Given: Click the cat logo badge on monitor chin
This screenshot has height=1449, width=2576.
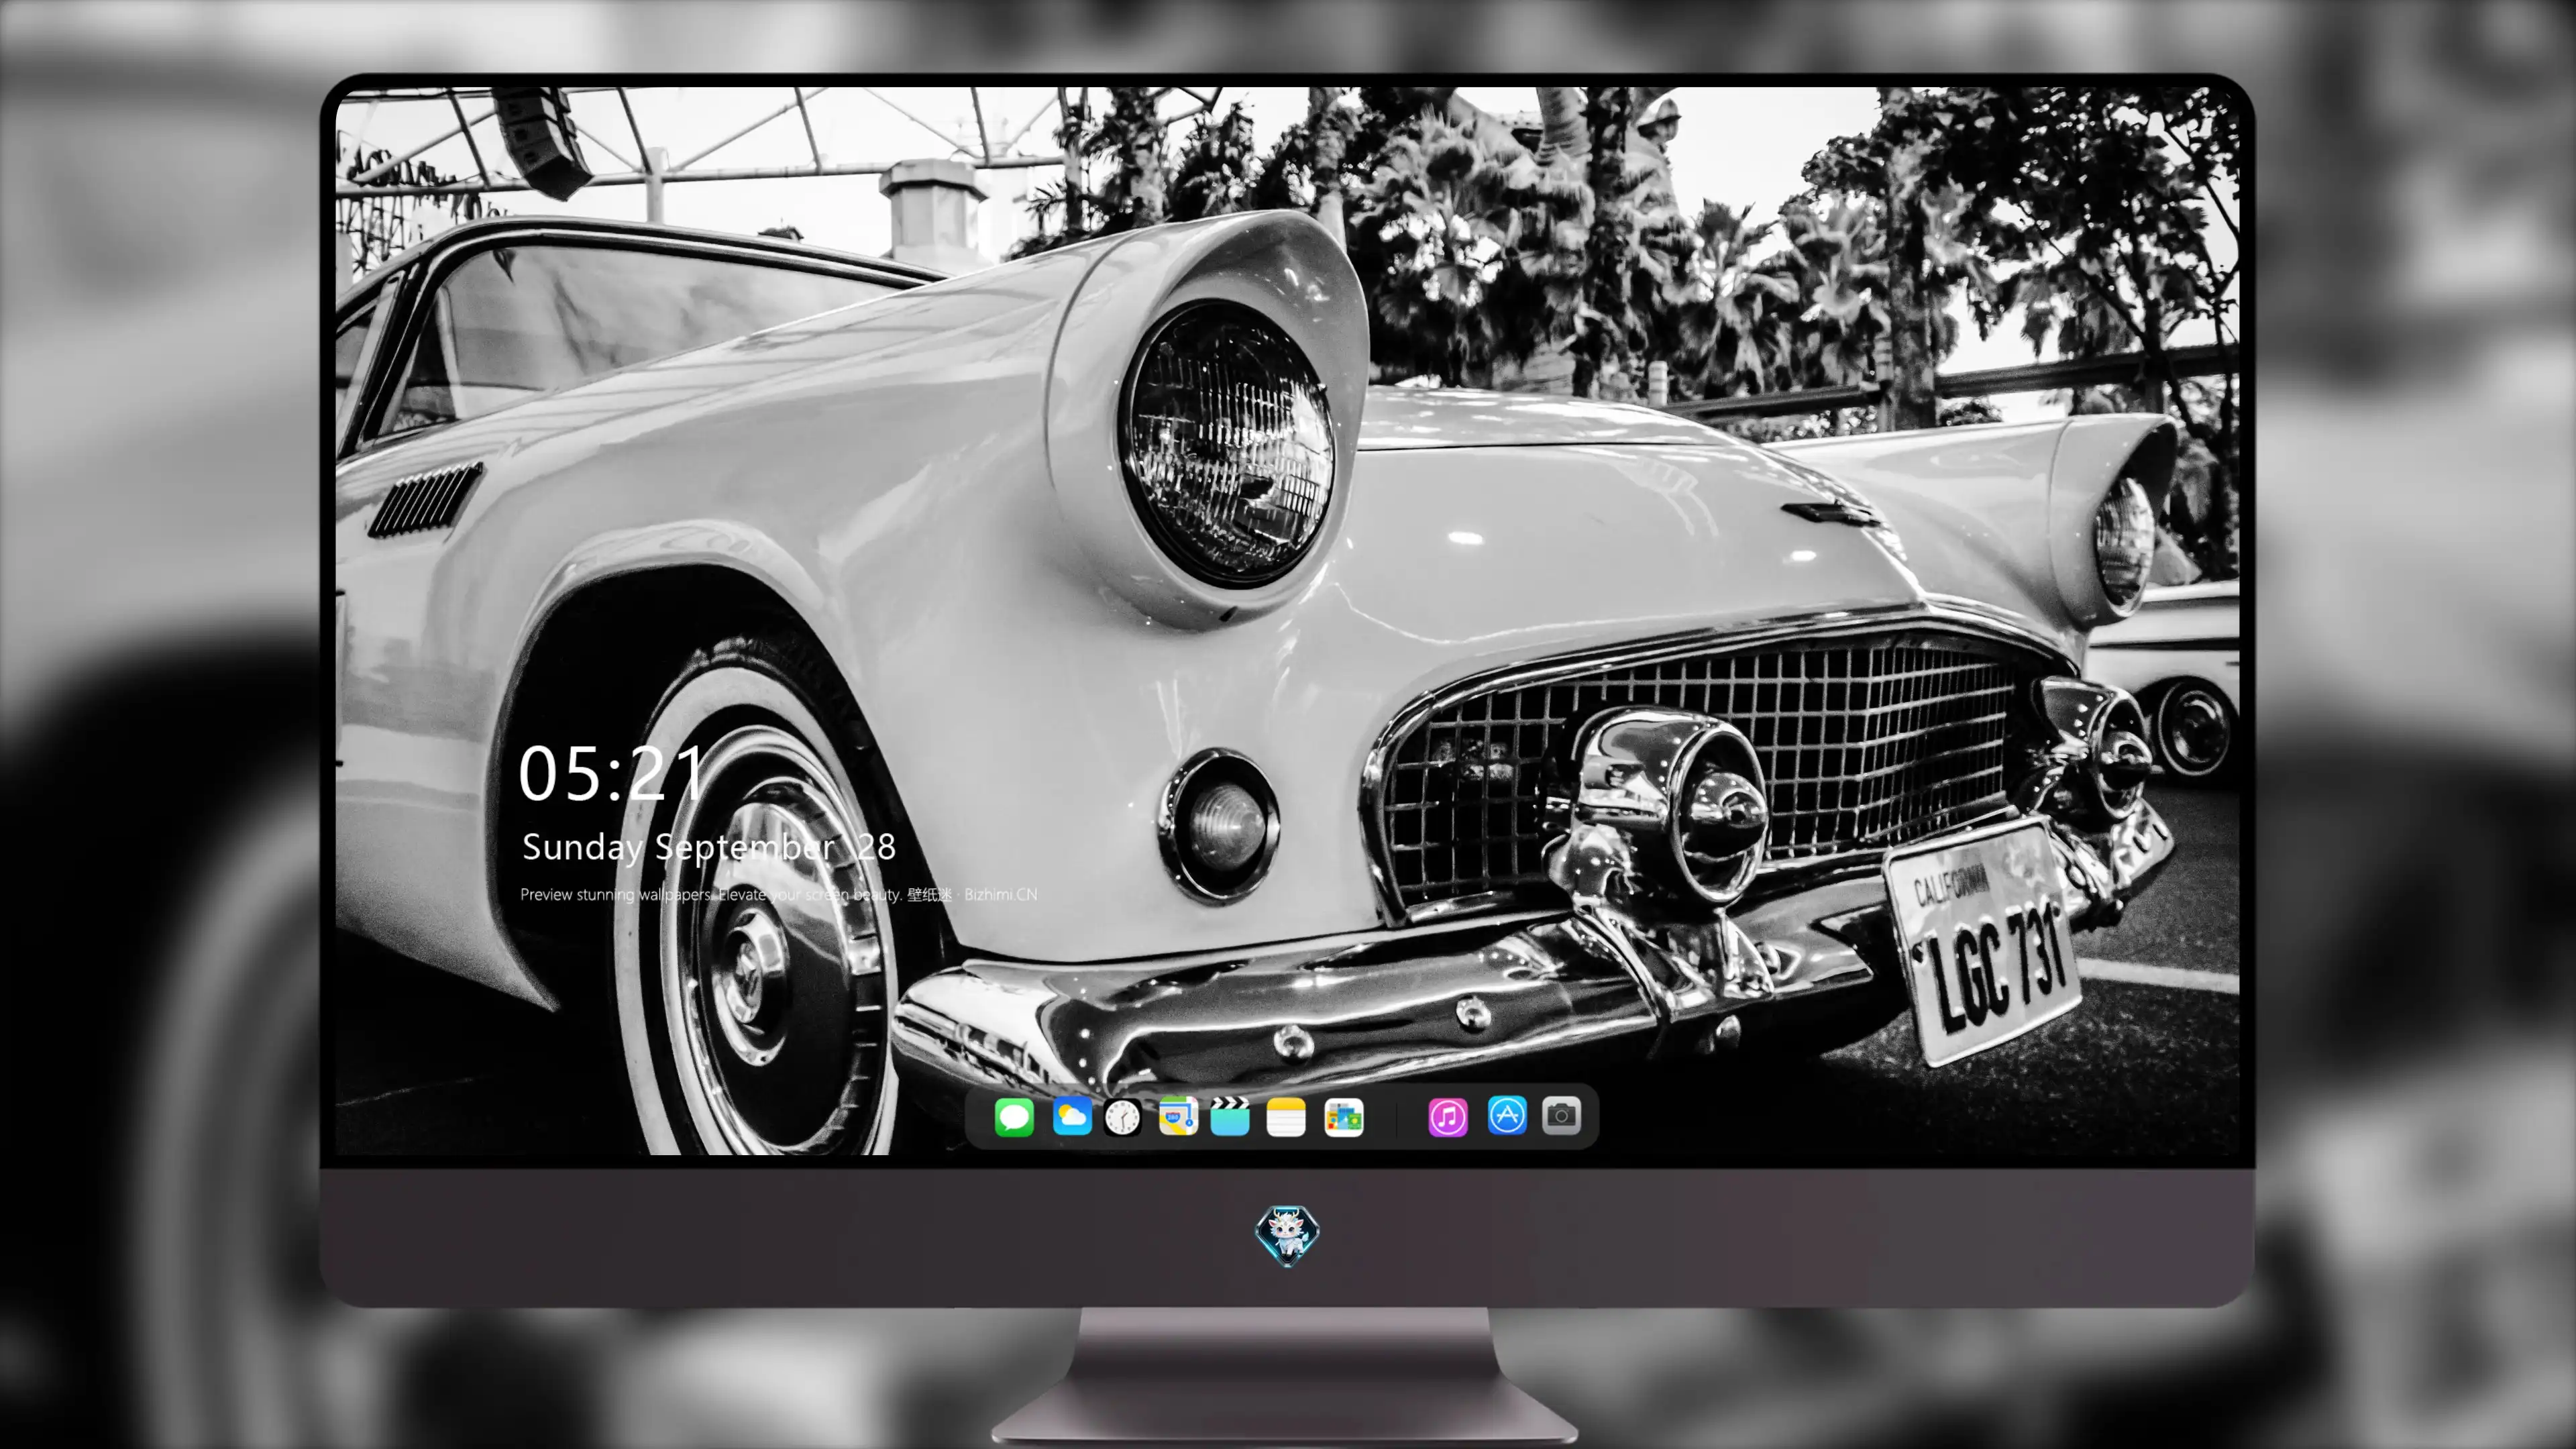Looking at the screenshot, I should click(1287, 1236).
